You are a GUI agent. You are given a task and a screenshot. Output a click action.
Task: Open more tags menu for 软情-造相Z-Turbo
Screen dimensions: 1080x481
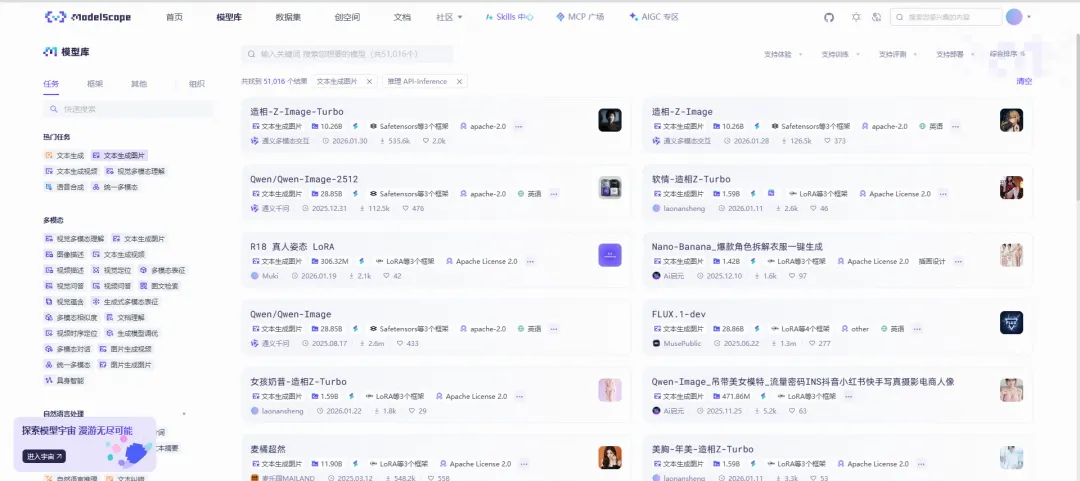point(943,194)
